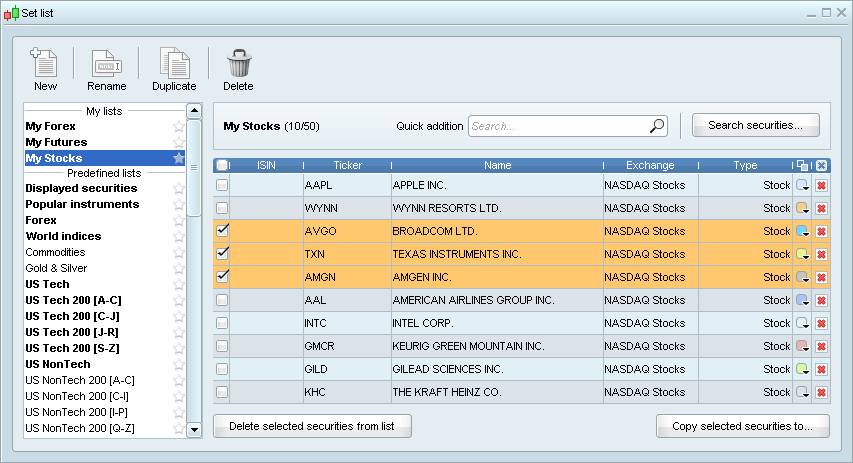
Task: Remove TXN row with red X
Action: tap(821, 254)
